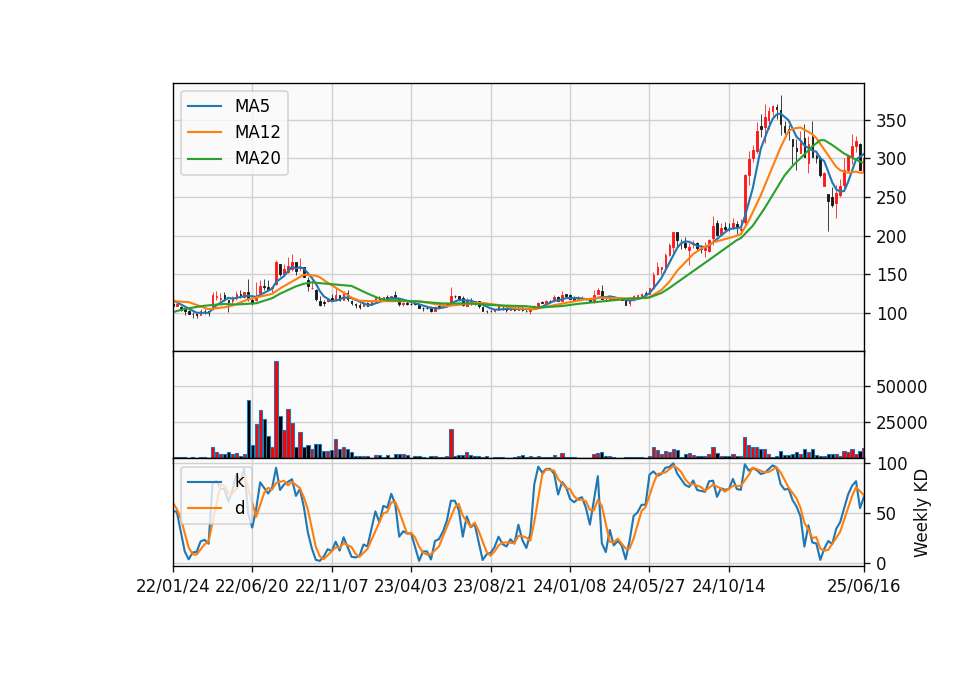Click the 23/04/03 date tick label

[x=411, y=586]
